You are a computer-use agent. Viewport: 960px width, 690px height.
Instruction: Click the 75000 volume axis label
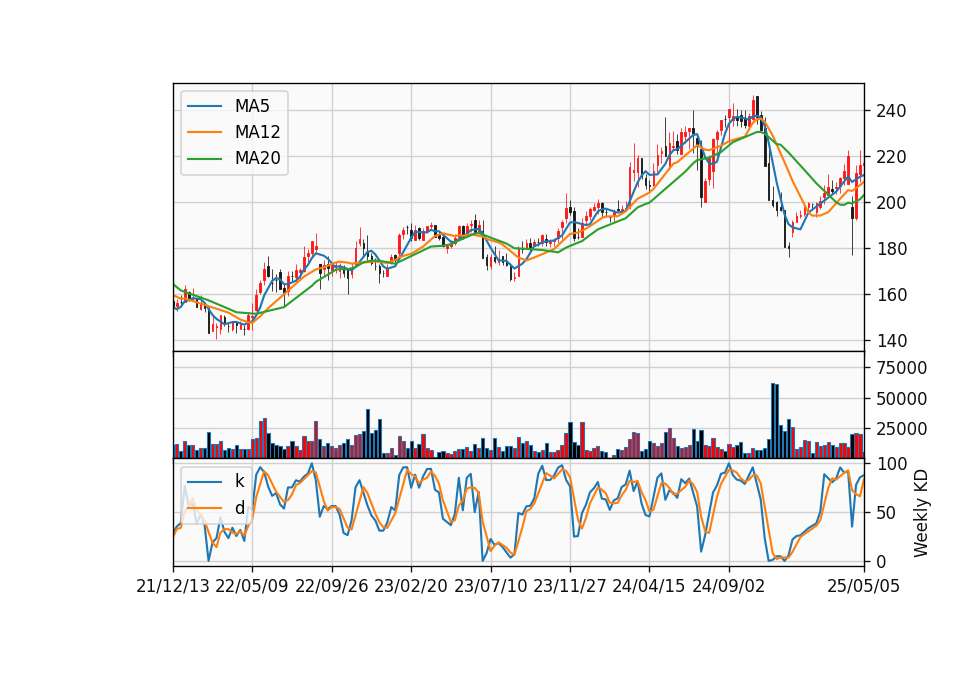[x=901, y=368]
